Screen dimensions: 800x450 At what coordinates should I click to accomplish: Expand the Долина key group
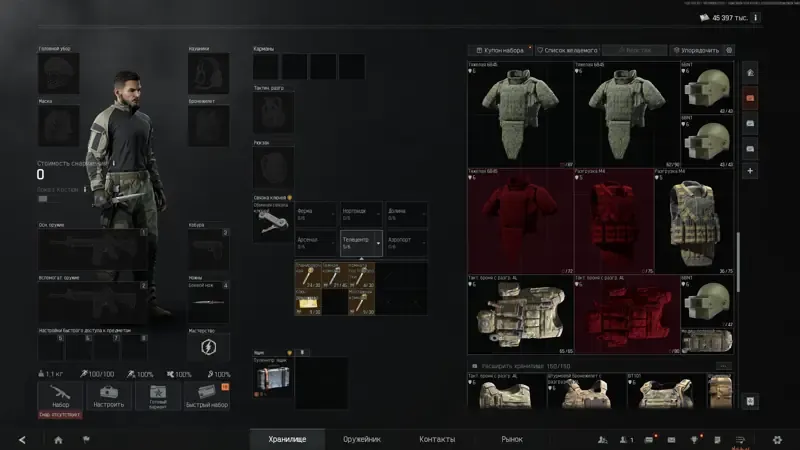(x=406, y=214)
